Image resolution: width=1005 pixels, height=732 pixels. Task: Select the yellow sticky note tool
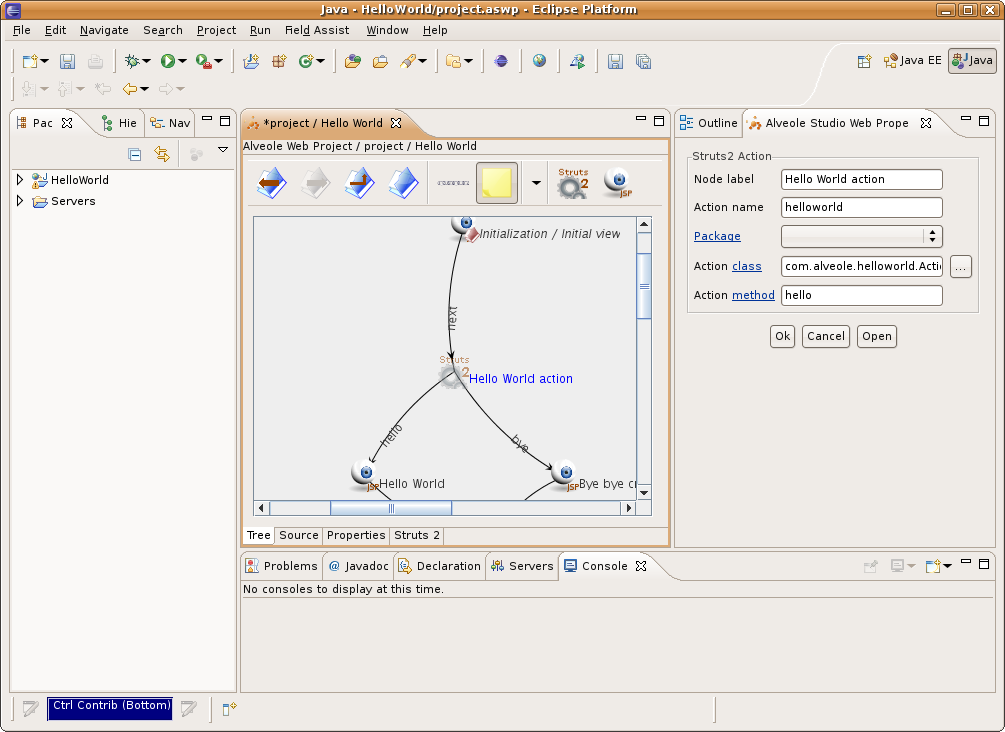coord(496,183)
